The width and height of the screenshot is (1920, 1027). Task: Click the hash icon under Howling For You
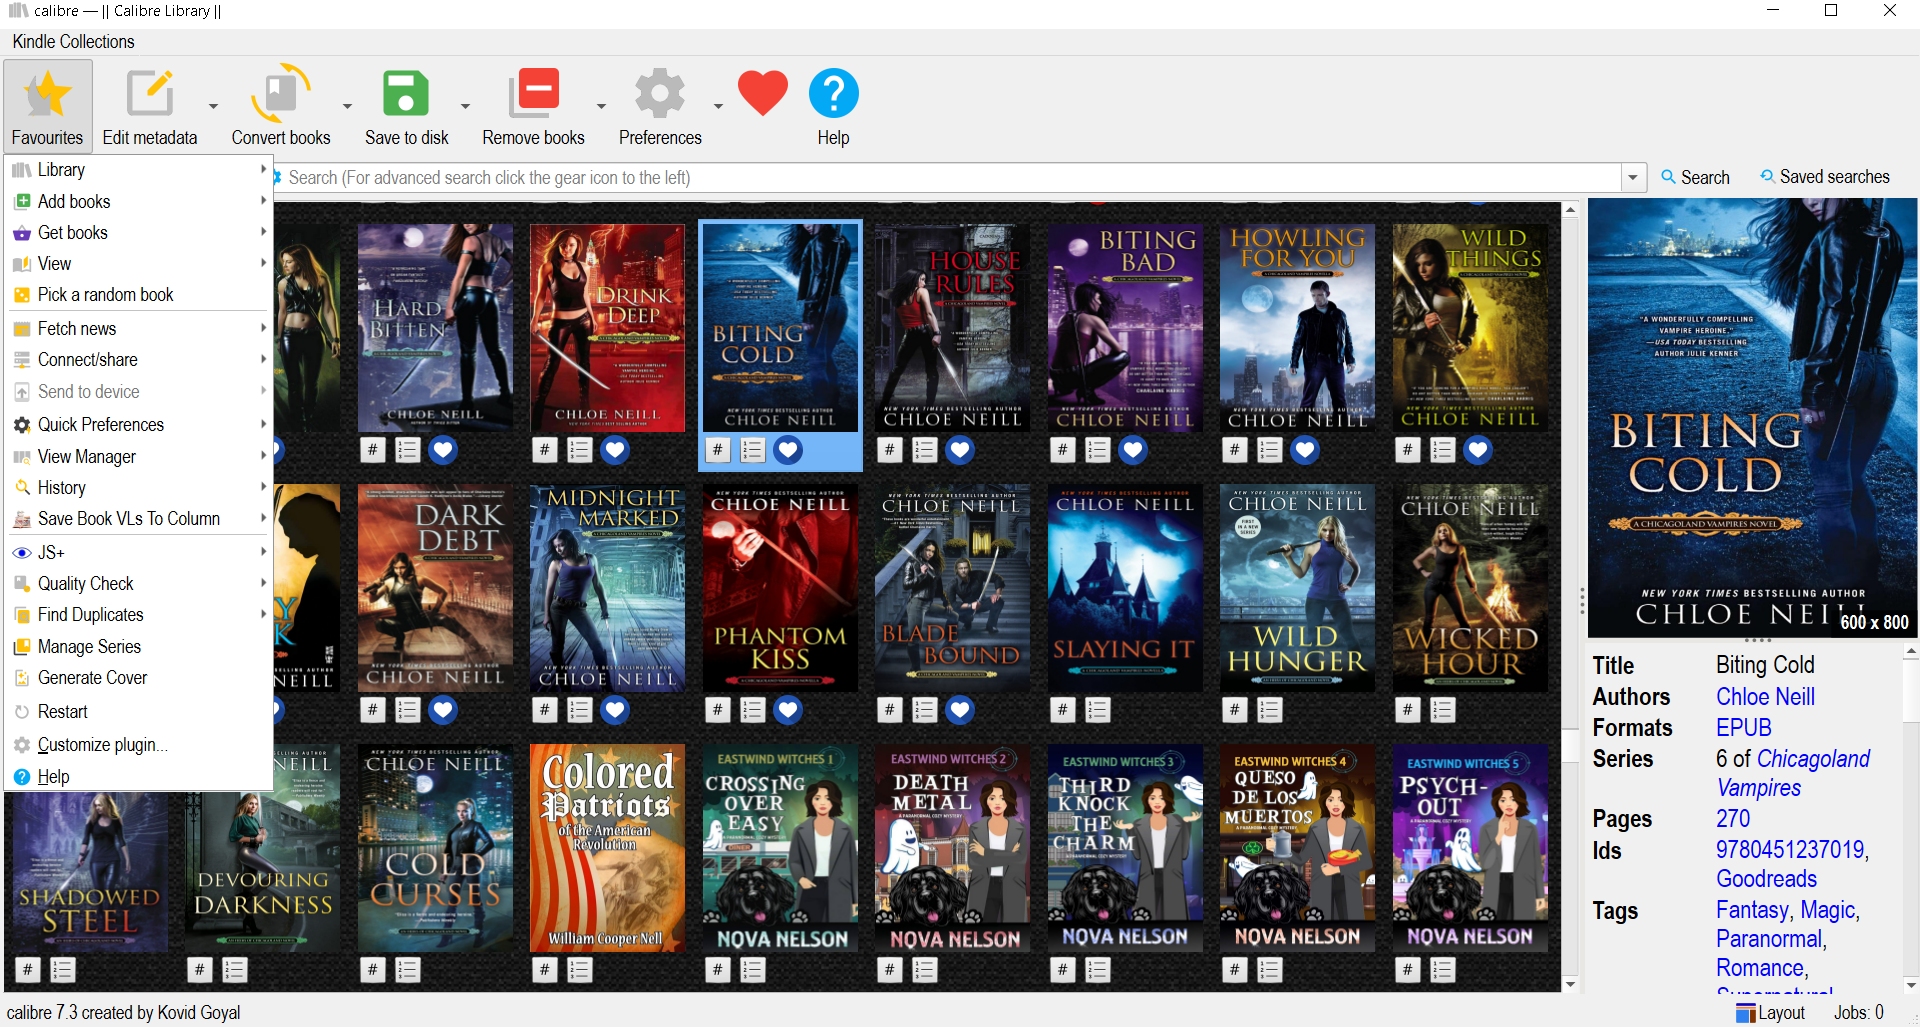click(1235, 450)
